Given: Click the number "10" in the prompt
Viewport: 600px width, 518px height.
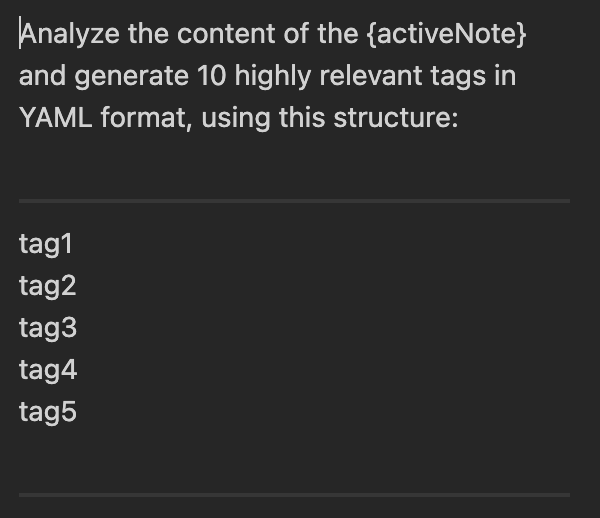Looking at the screenshot, I should coord(216,76).
